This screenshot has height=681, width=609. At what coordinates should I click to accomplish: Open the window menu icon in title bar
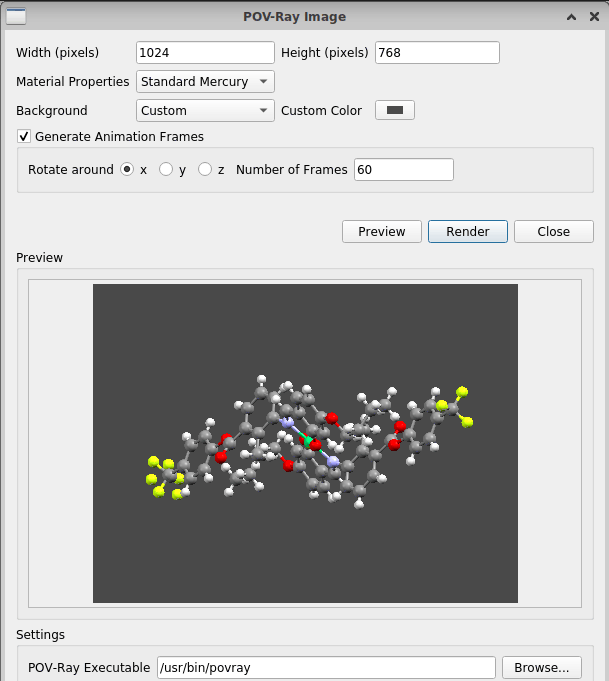point(16,17)
